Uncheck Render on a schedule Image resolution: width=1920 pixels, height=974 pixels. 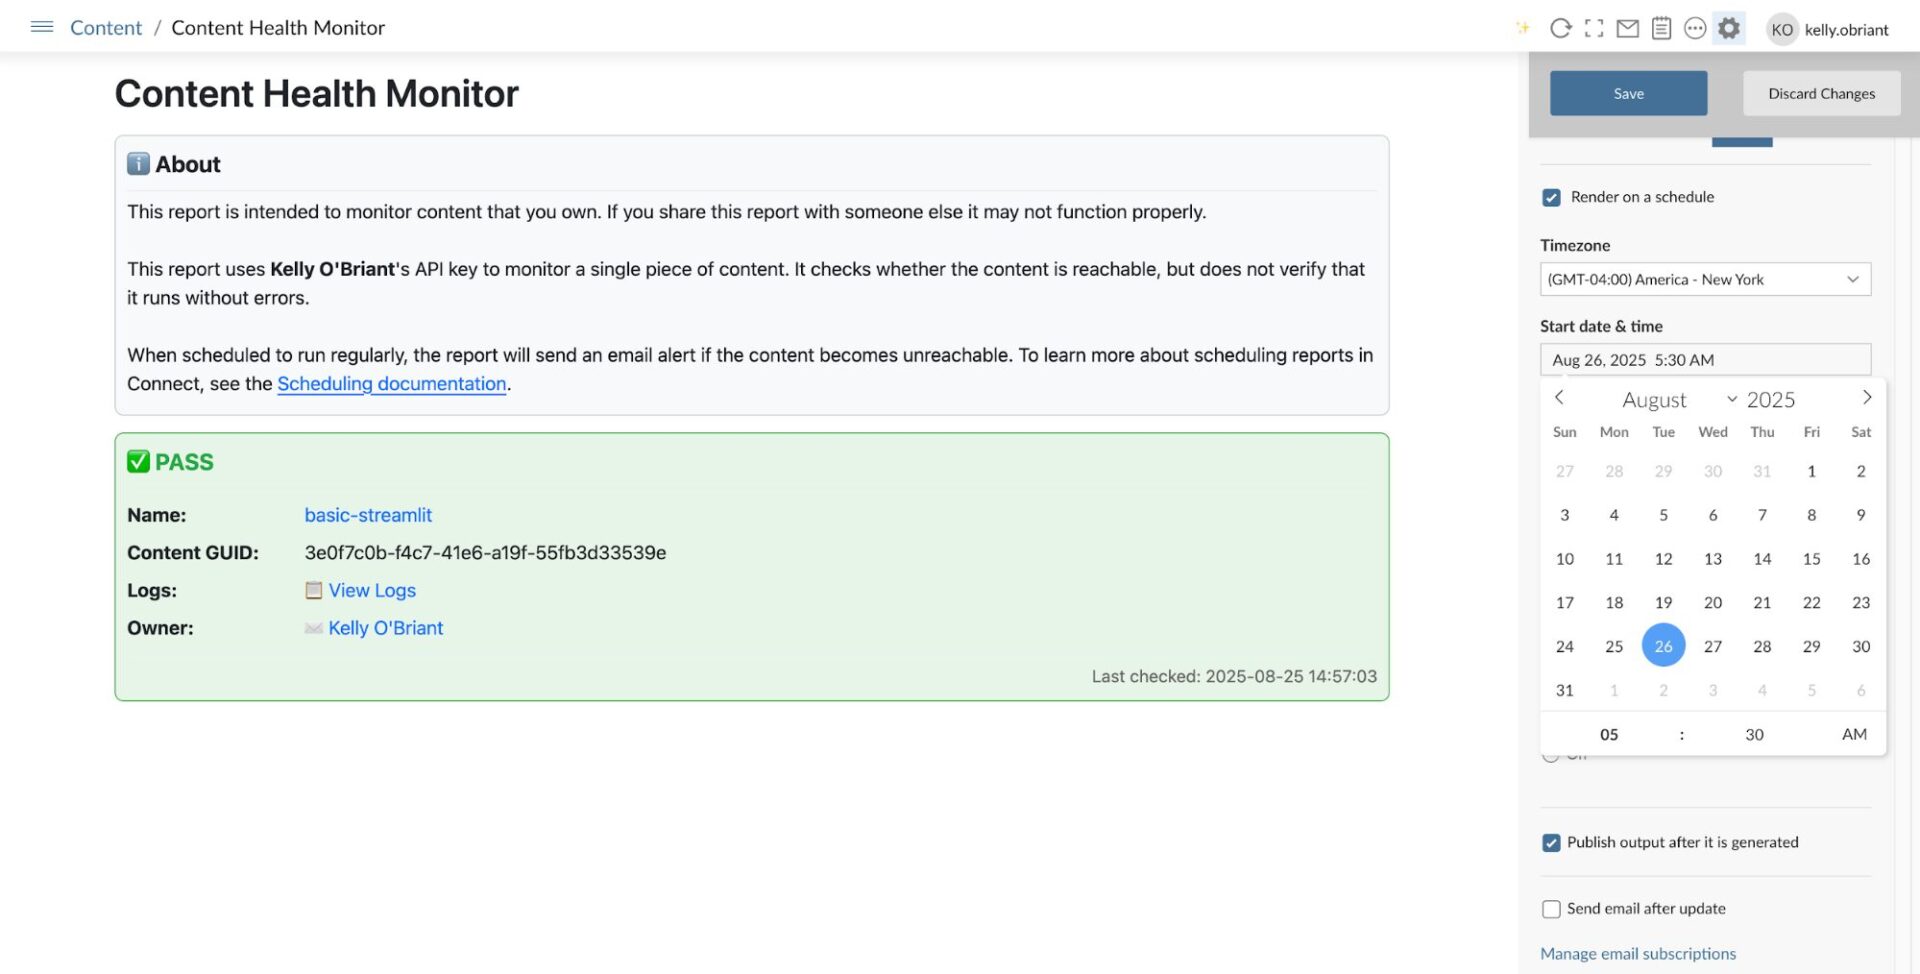click(1551, 198)
